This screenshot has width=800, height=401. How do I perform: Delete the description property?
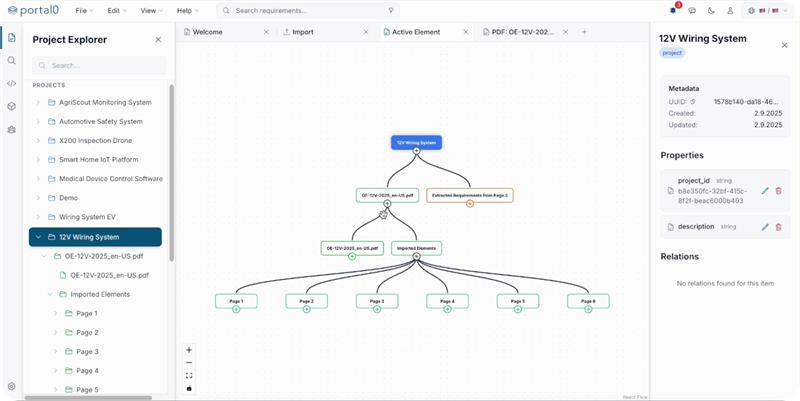point(779,227)
